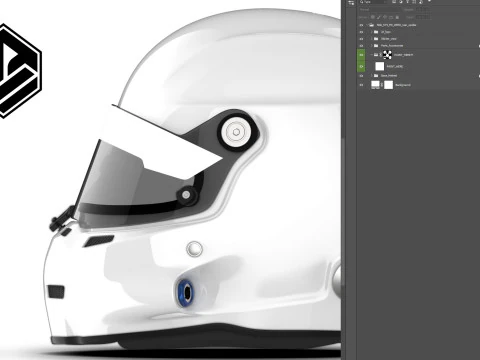This screenshot has width=480, height=360.
Task: Collapse the model_pattern group
Action: pos(371,55)
